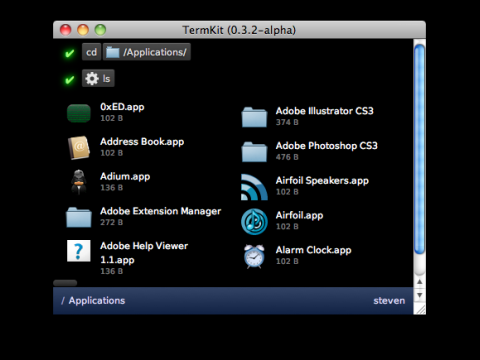The height and width of the screenshot is (360, 480).
Task: Click the 0xED.app green icon
Action: (79, 113)
